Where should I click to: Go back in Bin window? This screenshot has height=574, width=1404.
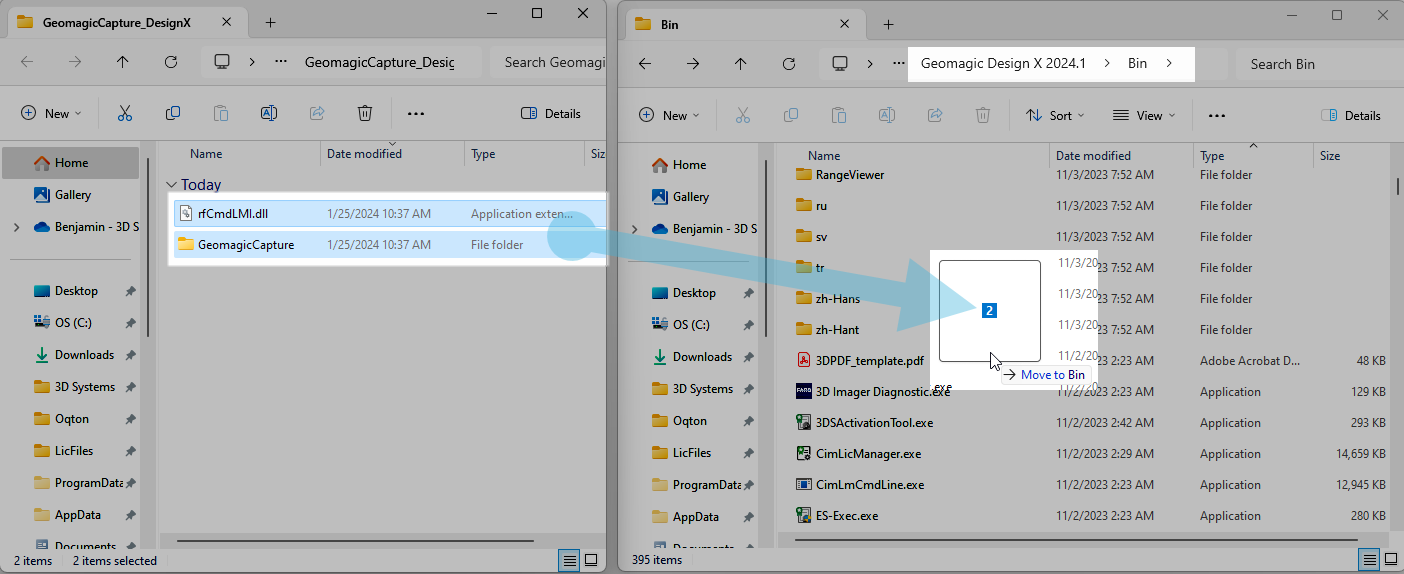[645, 64]
